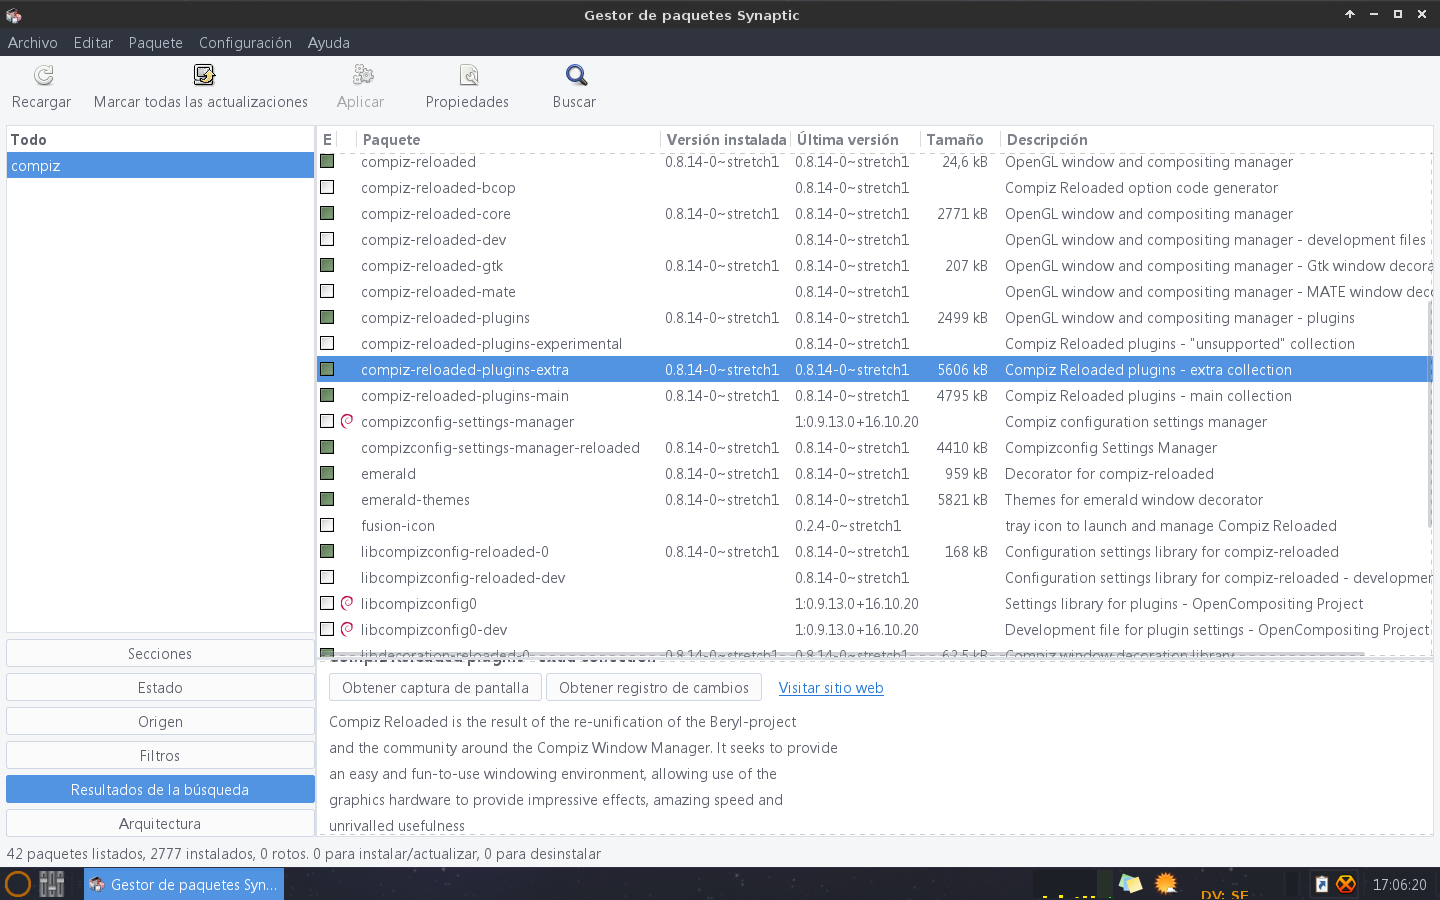Click the weather sun tray icon
Viewport: 1440px width, 900px height.
point(1166,883)
